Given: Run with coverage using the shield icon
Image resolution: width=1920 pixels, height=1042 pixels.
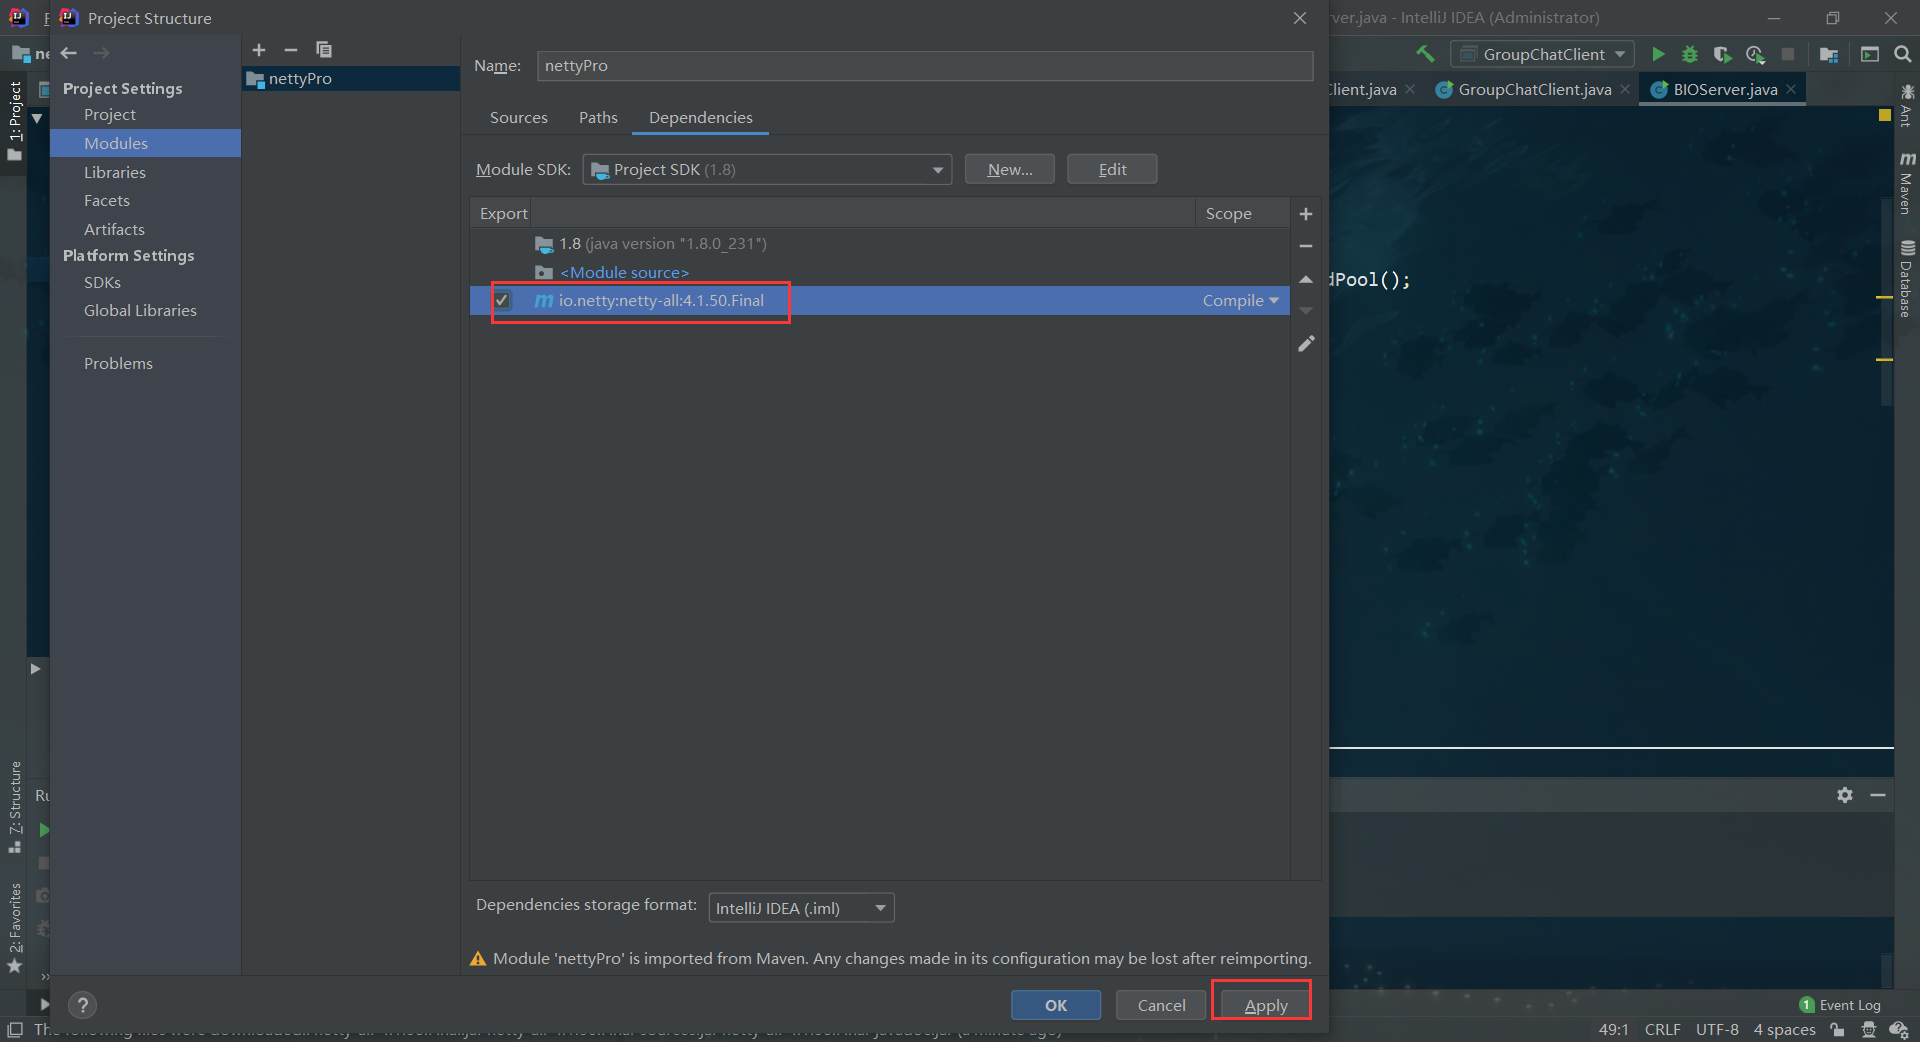Looking at the screenshot, I should tap(1722, 54).
